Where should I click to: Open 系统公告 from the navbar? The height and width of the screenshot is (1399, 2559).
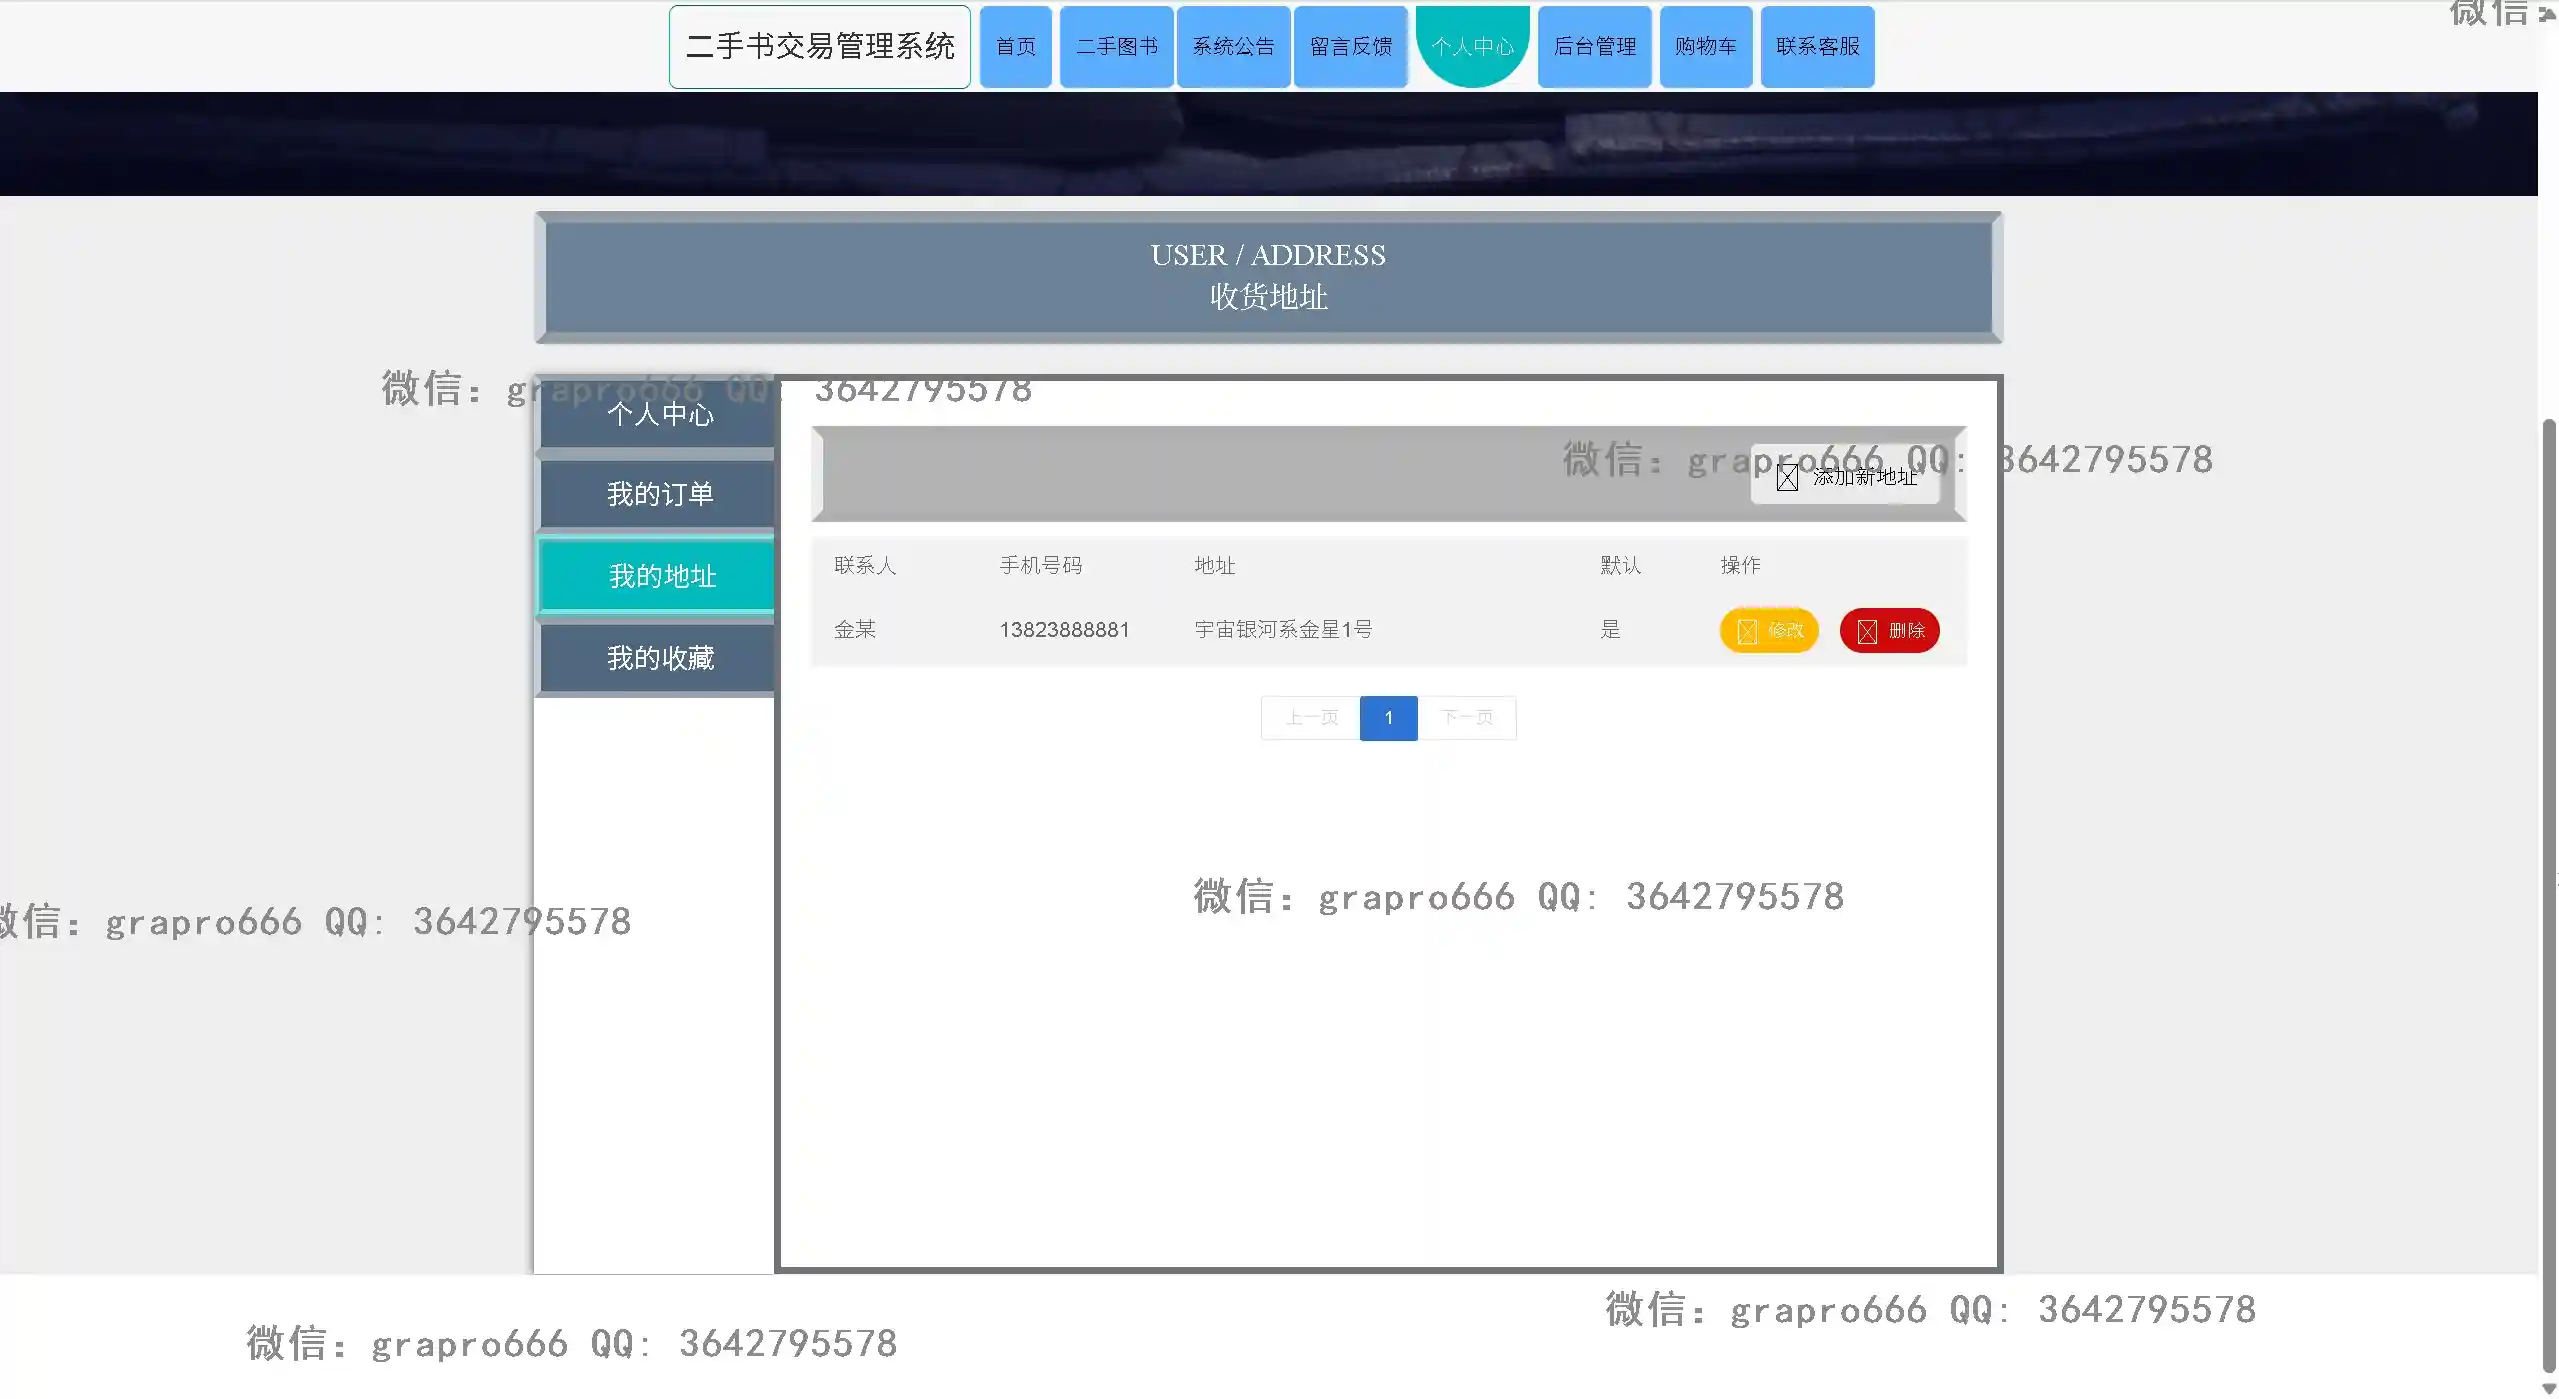pos(1233,47)
